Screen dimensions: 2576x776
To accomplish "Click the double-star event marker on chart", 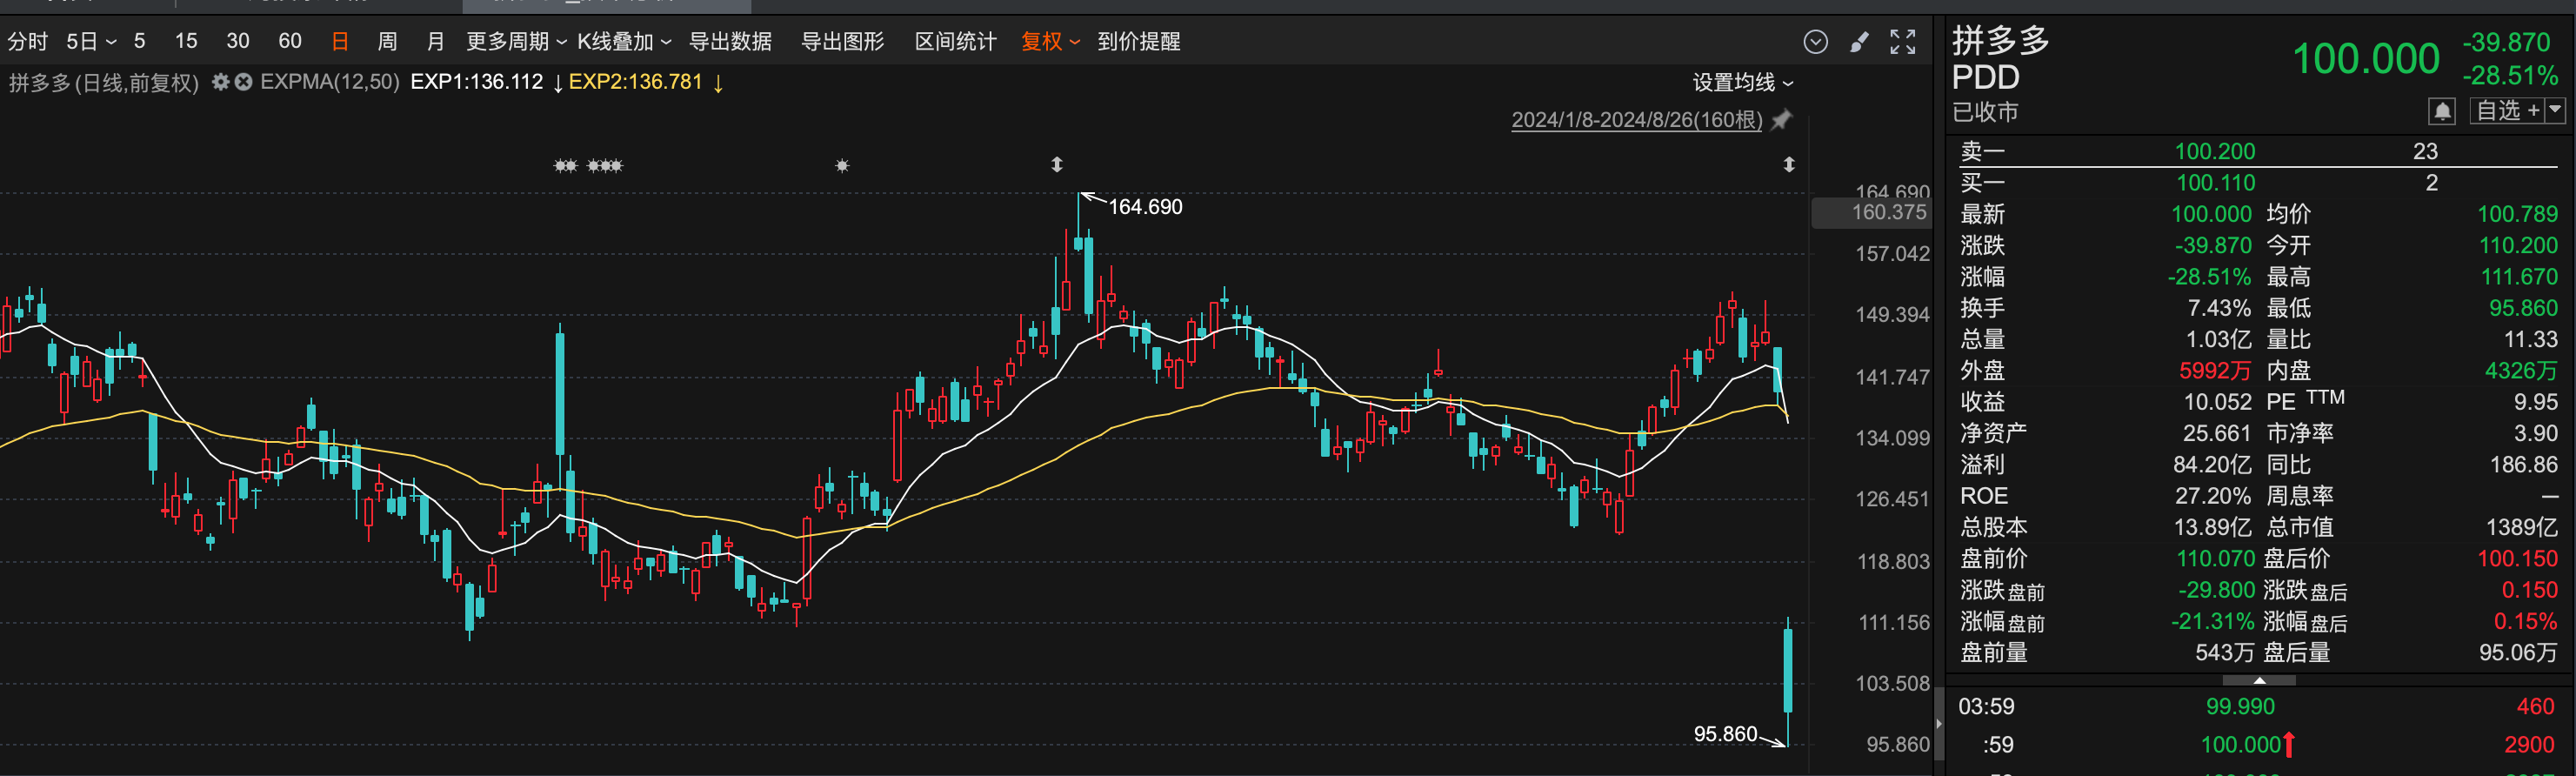I will coord(566,166).
